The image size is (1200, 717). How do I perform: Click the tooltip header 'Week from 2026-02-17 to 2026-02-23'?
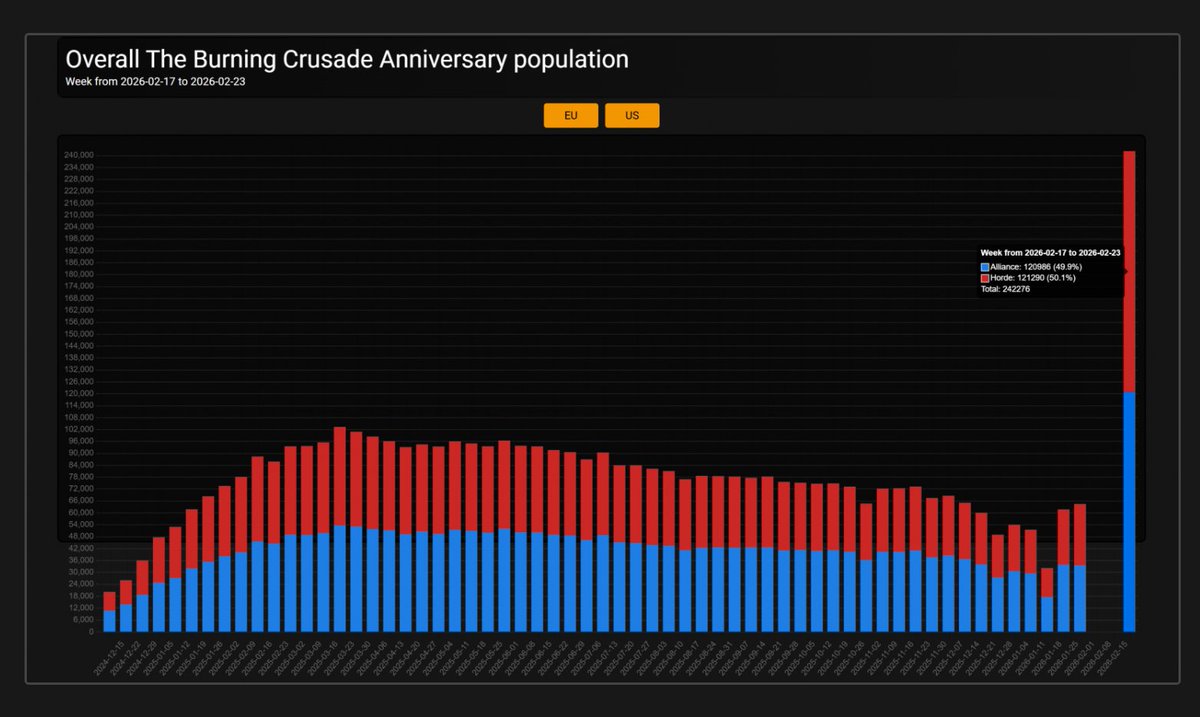[1050, 254]
